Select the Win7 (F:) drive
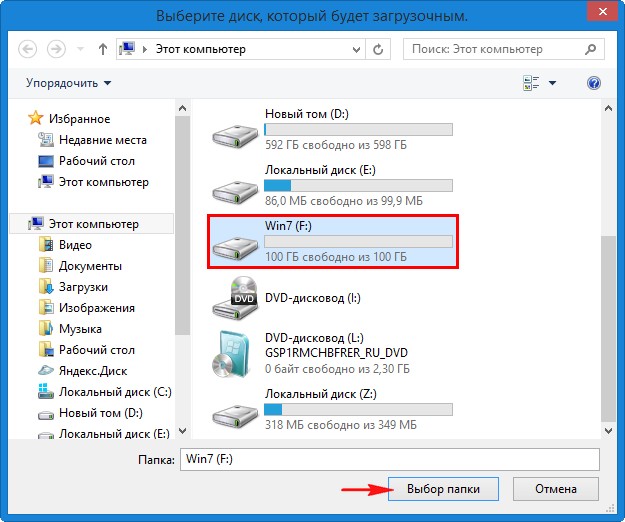Screen dimensions: 625x522 [x=333, y=241]
